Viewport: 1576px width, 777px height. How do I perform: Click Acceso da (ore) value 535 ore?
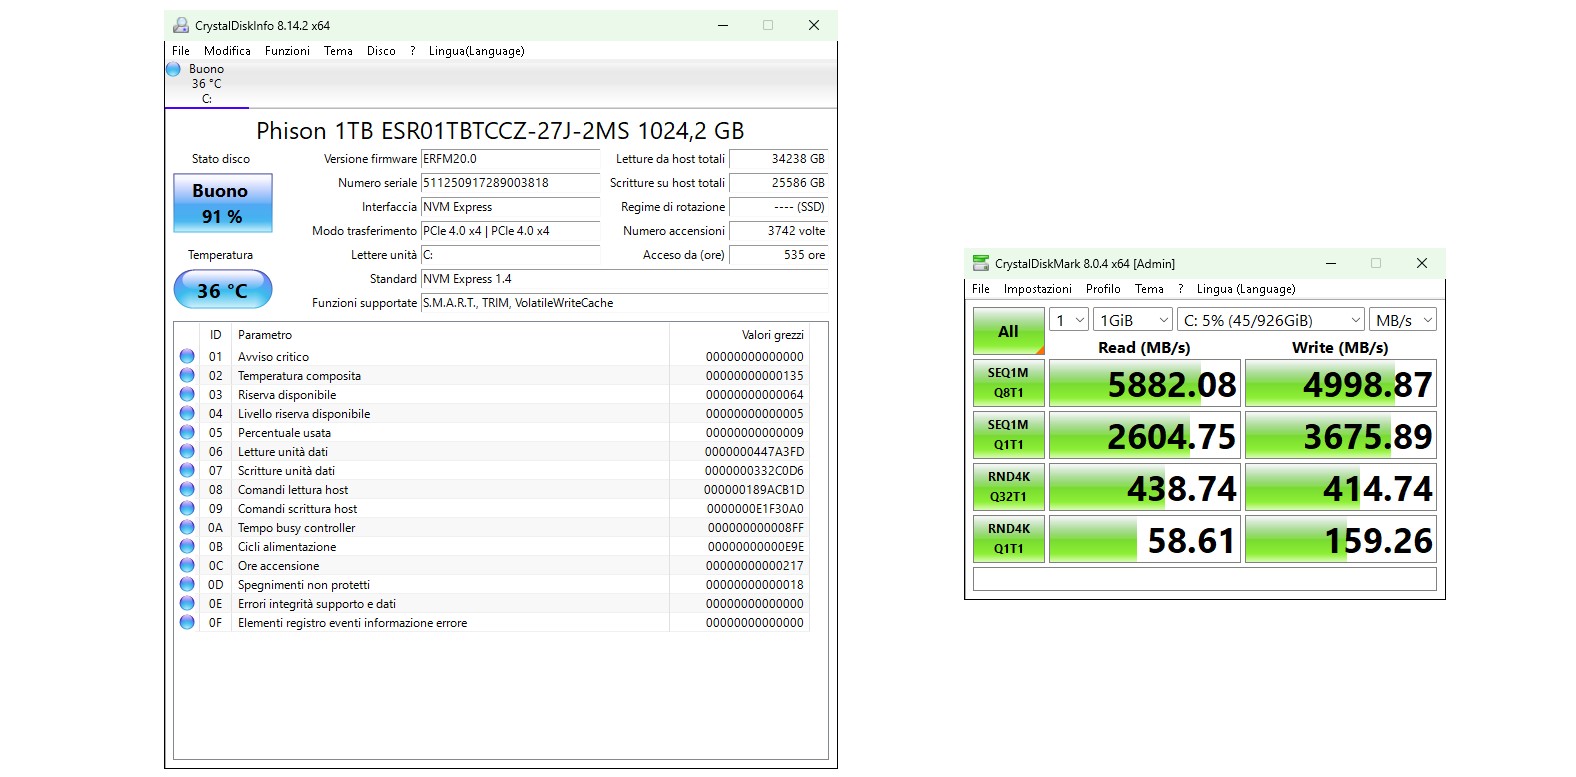tap(779, 255)
